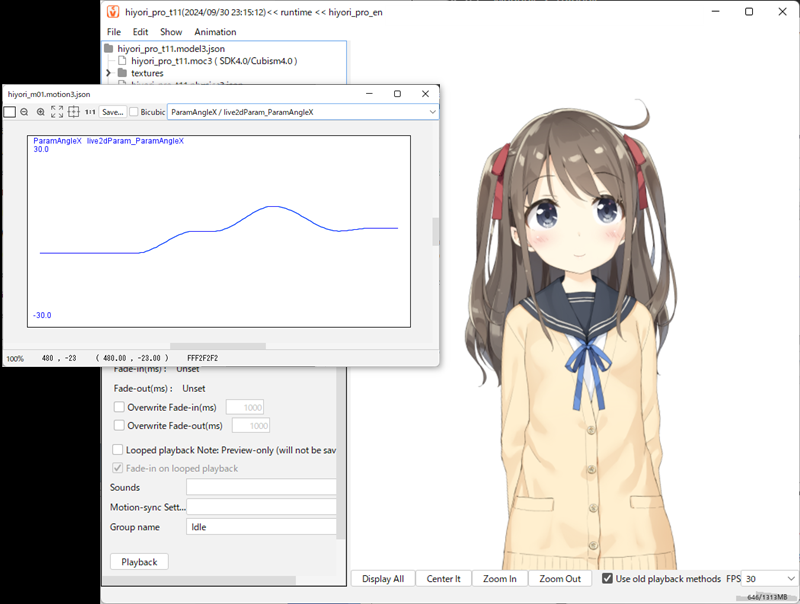
Task: Reset graph to 1:1 scale
Action: [90, 112]
